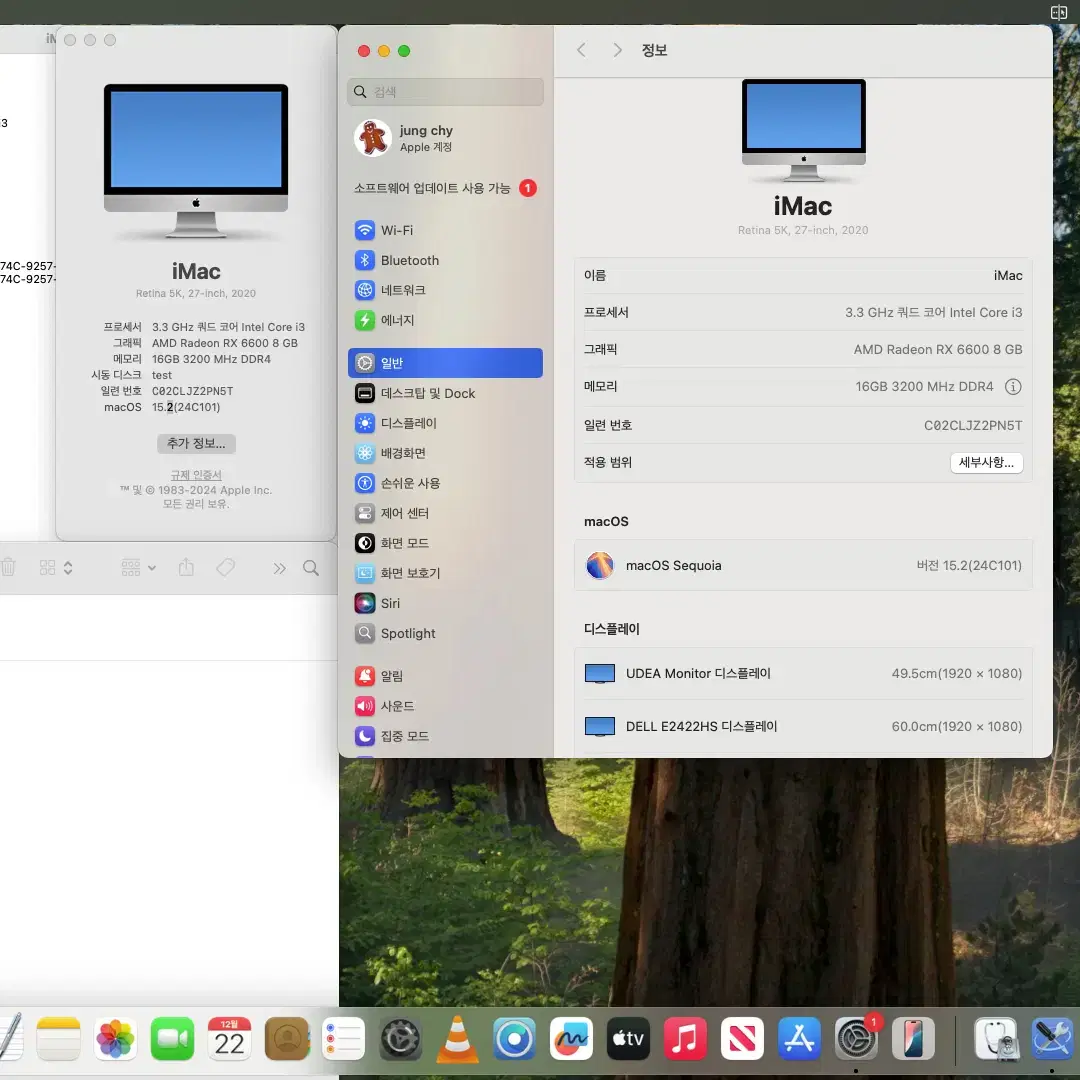Open Freeform from the Dock
1080x1080 pixels.
click(x=571, y=1038)
